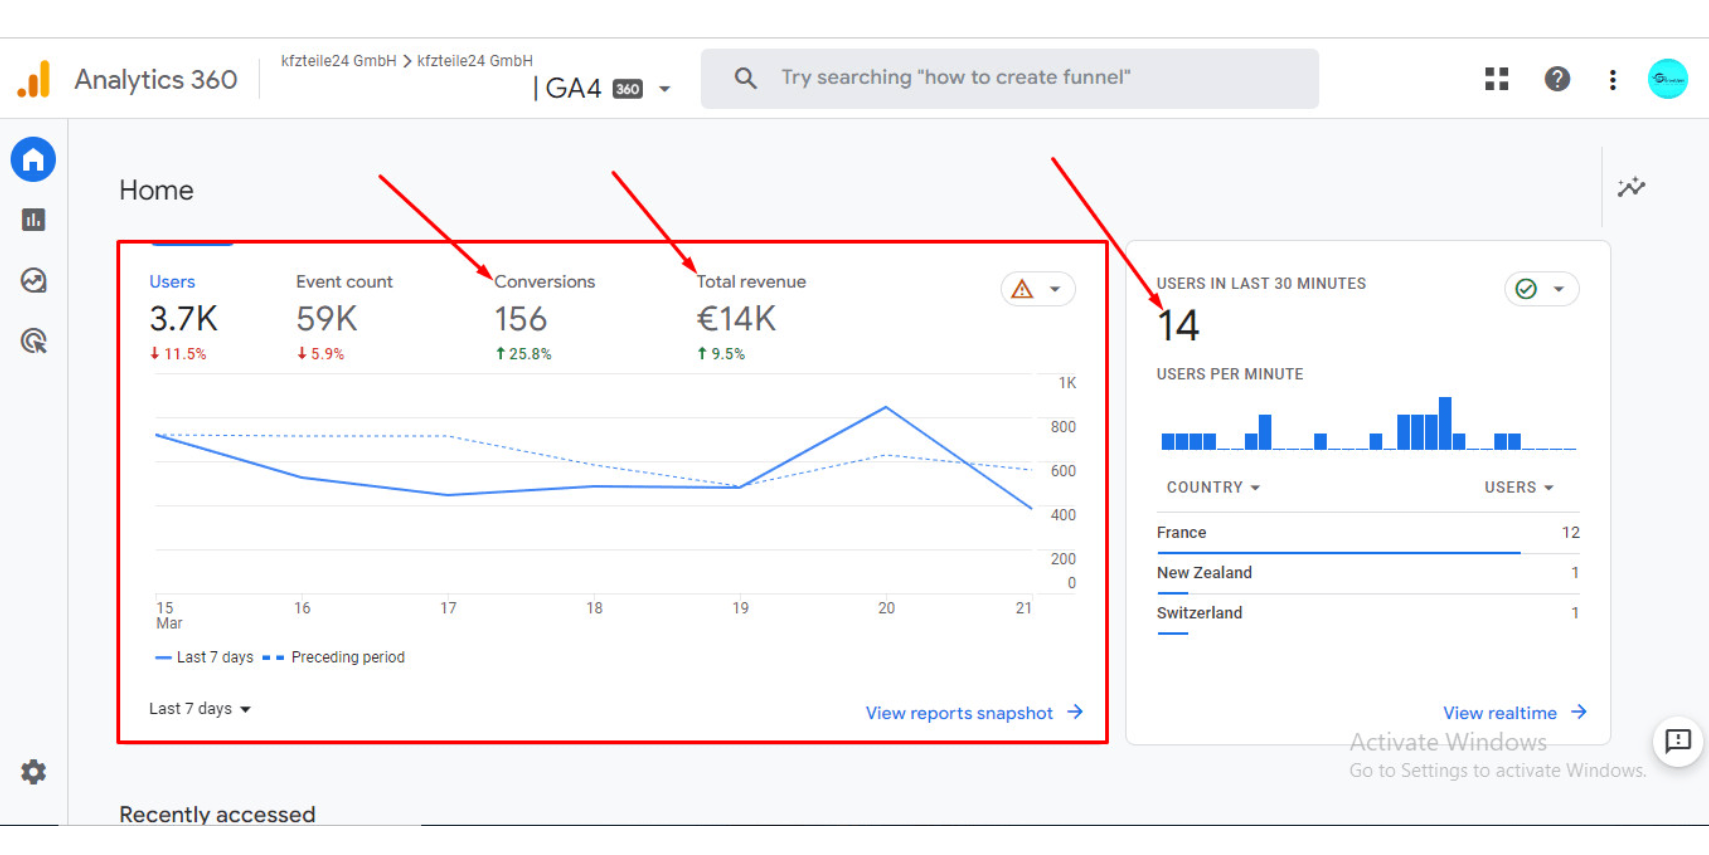
Task: Open the Home icon in sidebar
Action: (33, 160)
